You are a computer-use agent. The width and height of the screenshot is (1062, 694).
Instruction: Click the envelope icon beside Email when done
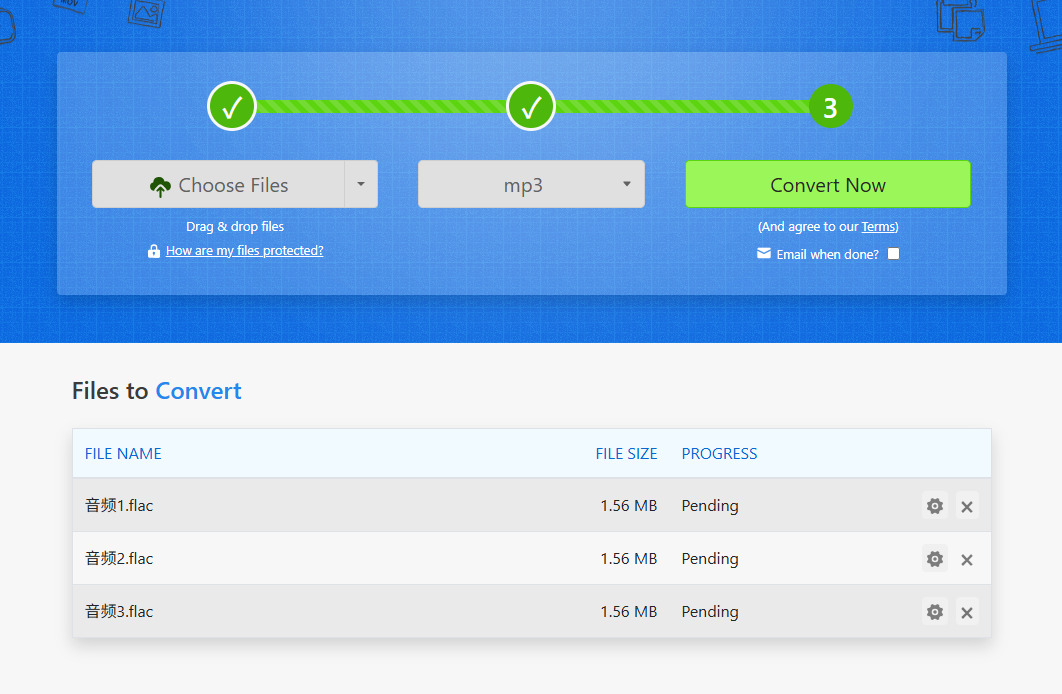click(764, 253)
